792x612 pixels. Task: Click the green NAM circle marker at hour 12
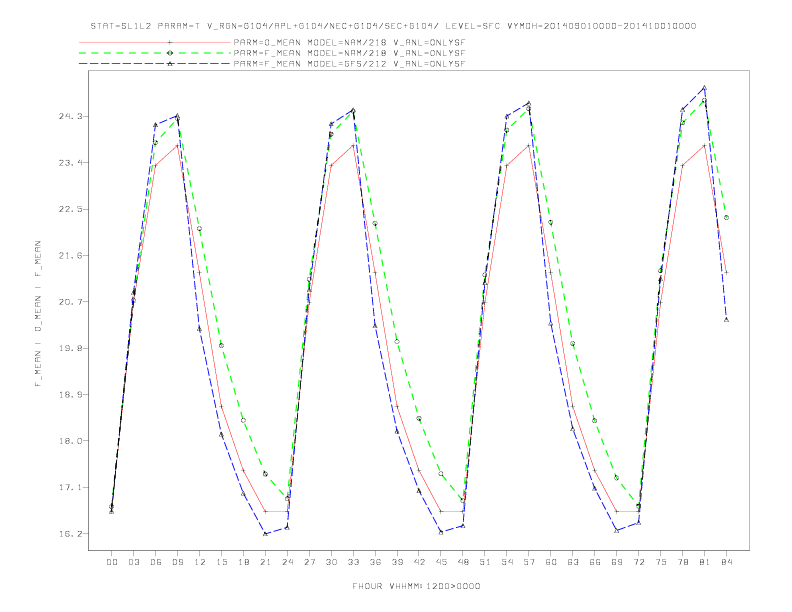pyautogui.click(x=200, y=229)
